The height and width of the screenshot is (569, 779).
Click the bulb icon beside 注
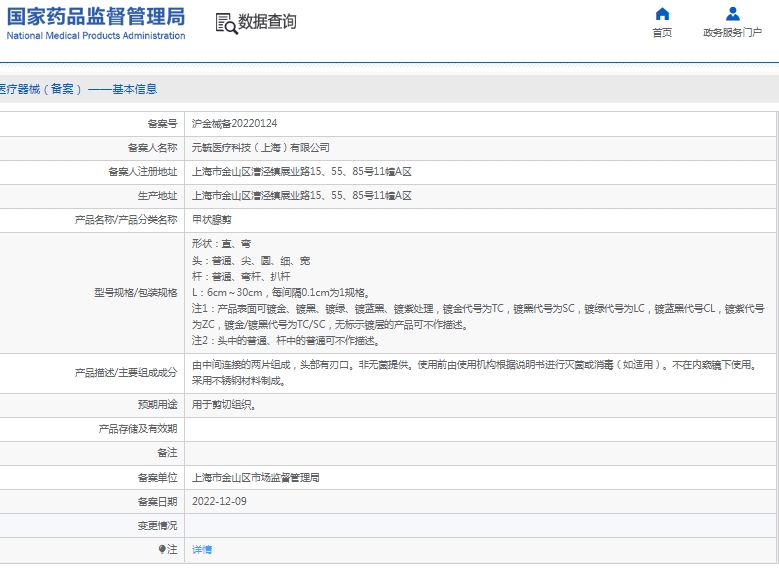click(162, 549)
